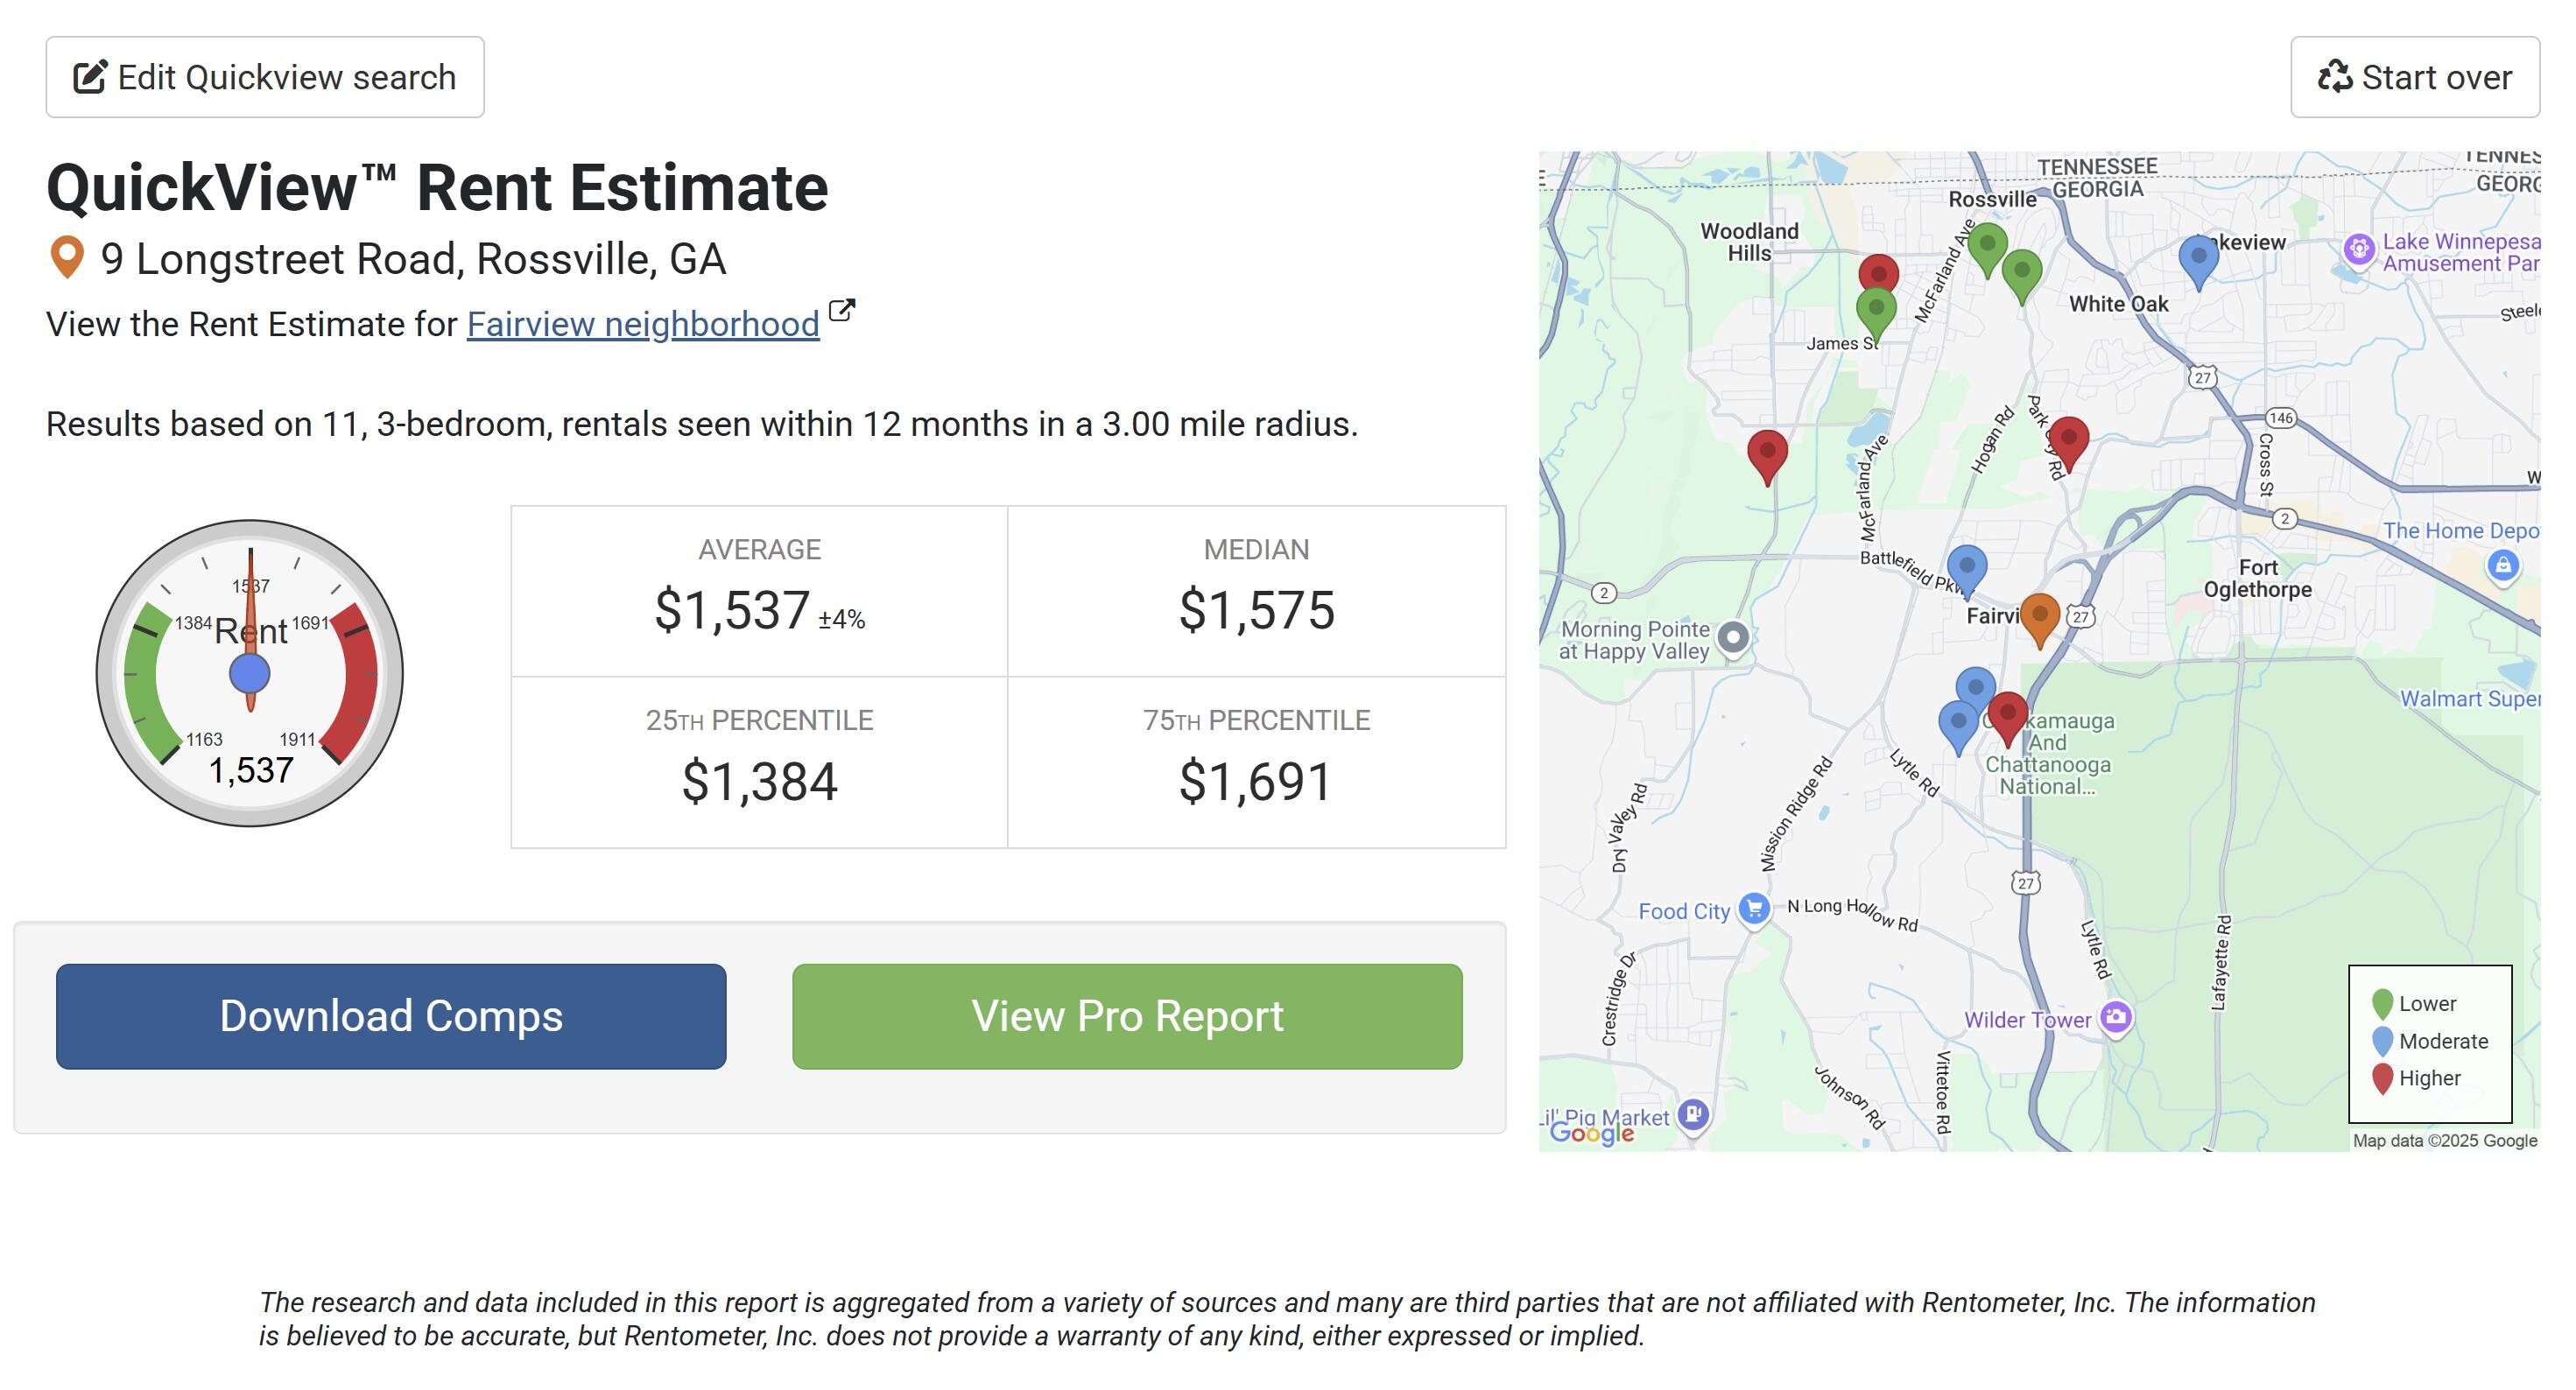Click the Food City shopping cart marker
This screenshot has height=1390, width=2576.
[x=1753, y=909]
